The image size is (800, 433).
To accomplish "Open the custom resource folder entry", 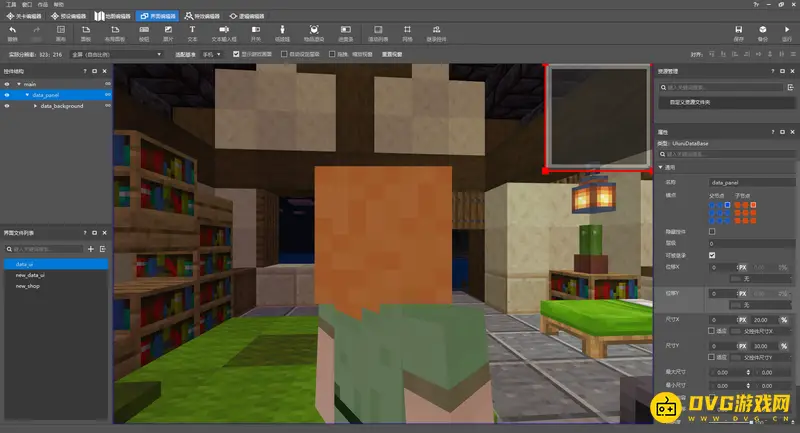I will [x=725, y=102].
